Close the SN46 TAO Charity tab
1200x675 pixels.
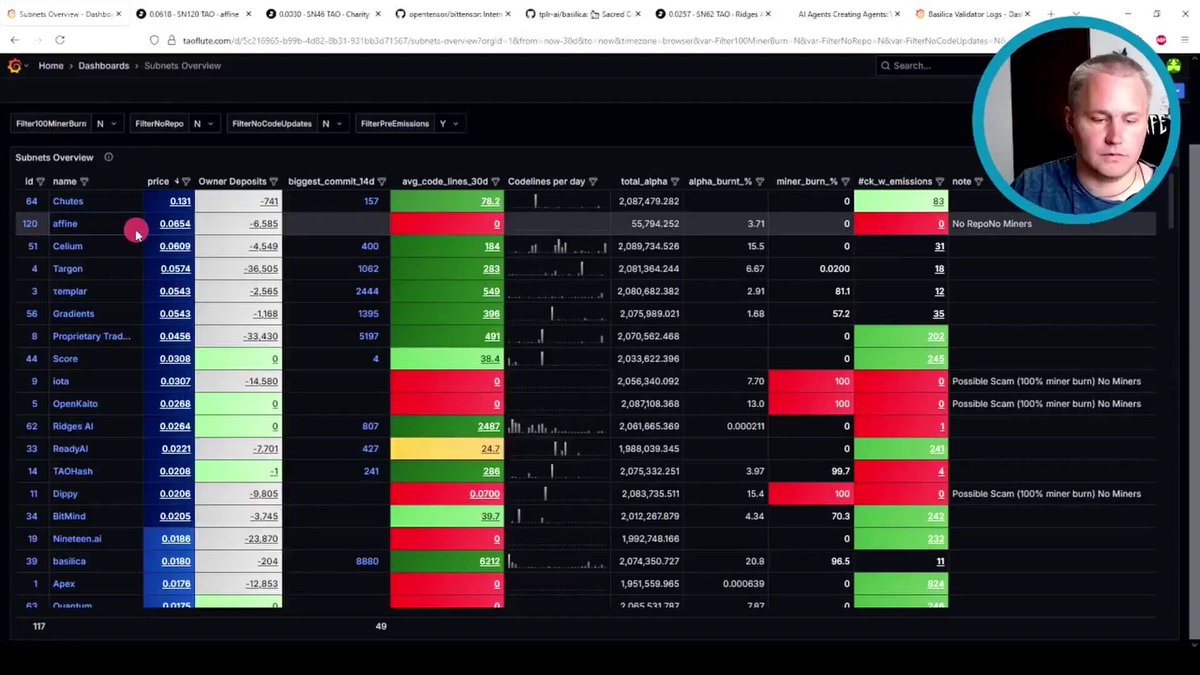[x=380, y=15]
